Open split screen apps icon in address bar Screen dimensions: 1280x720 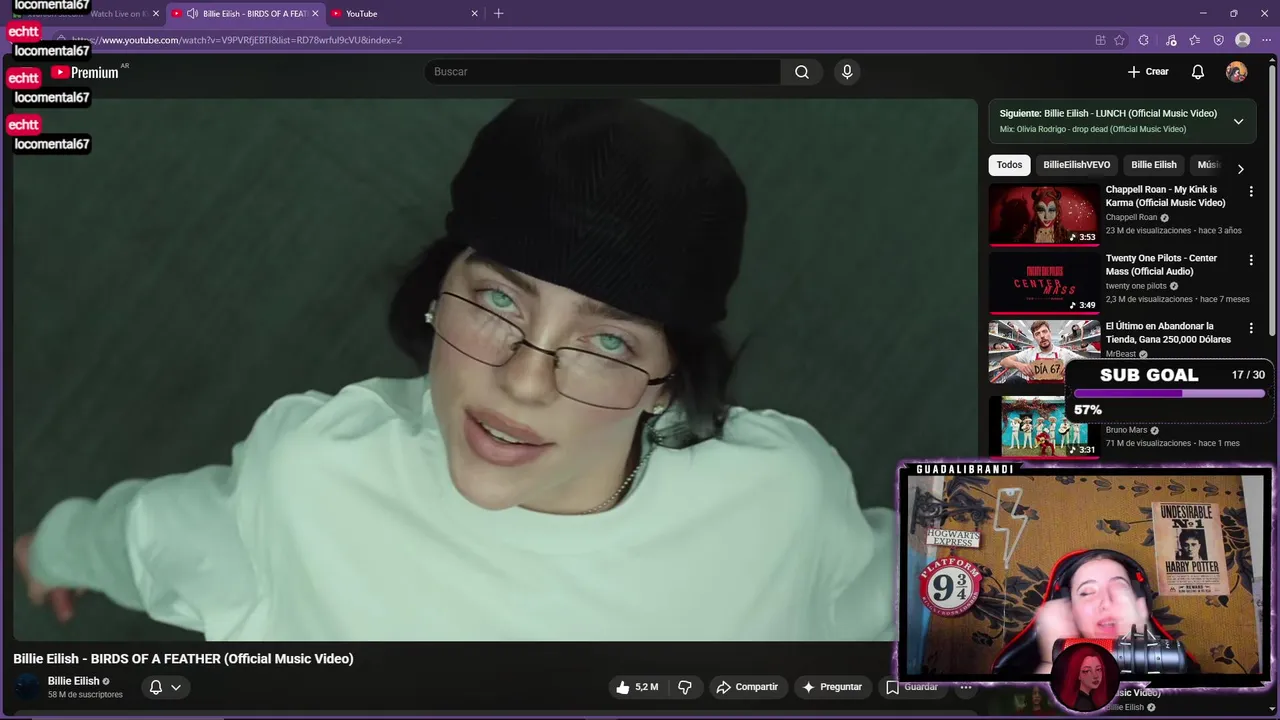tap(1100, 40)
